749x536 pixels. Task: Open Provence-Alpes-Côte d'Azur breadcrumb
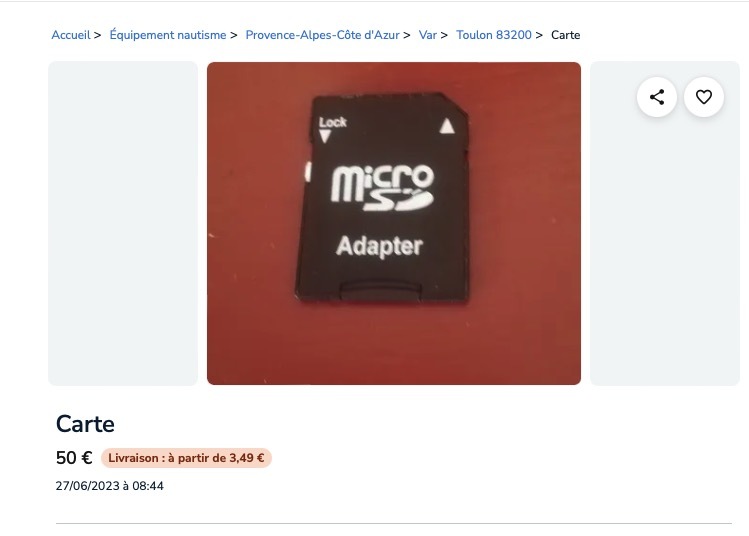point(322,35)
